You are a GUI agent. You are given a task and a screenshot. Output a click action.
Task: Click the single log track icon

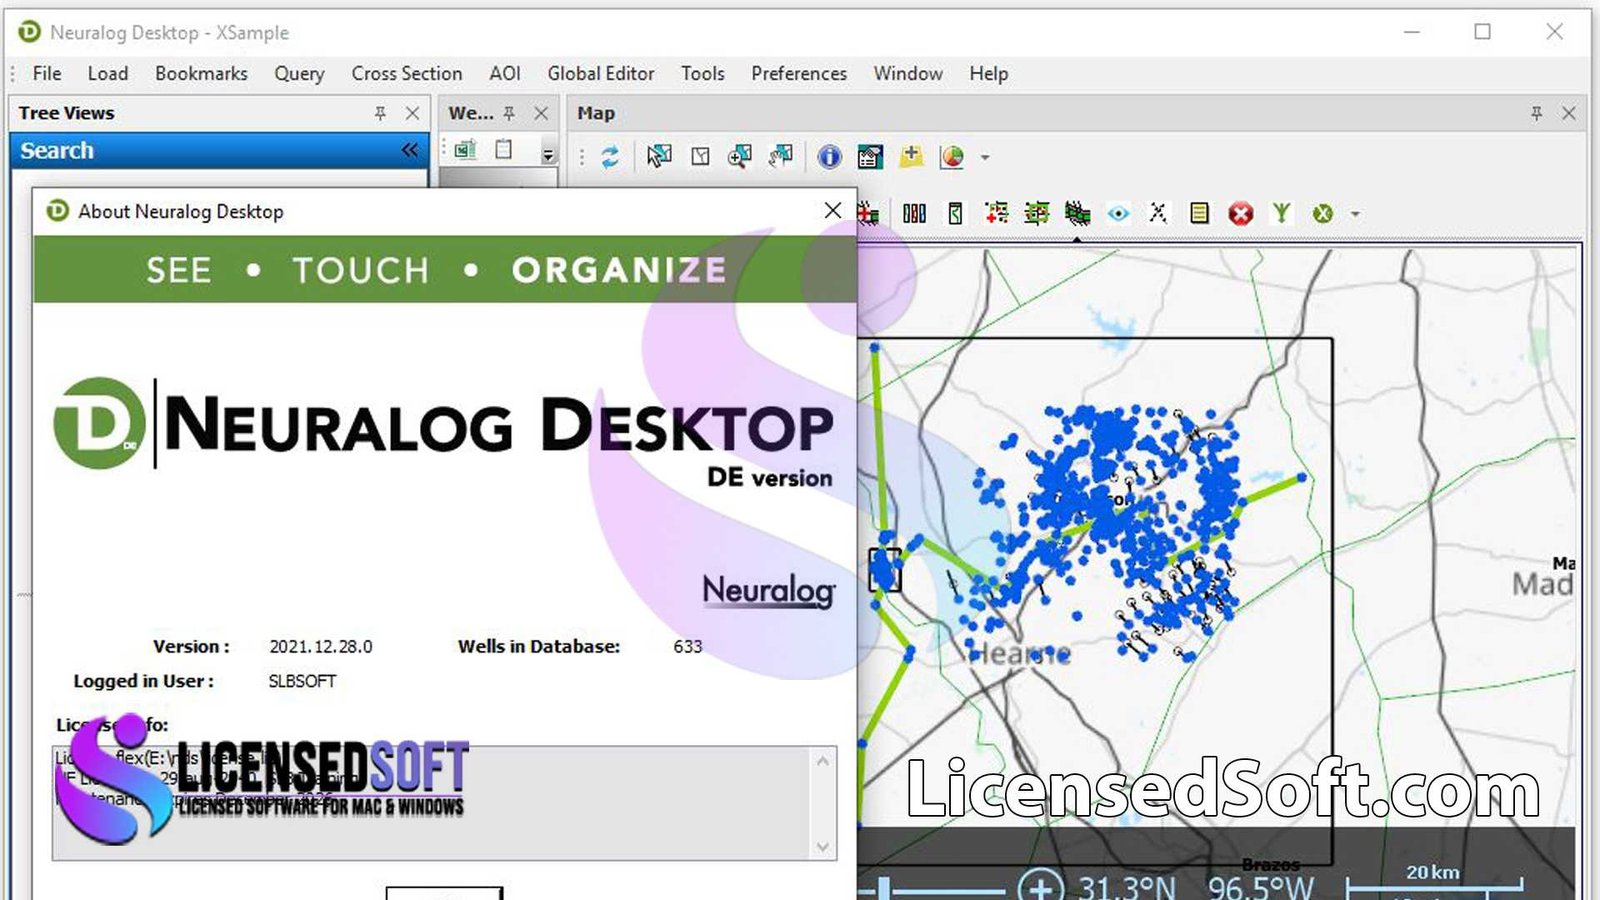coord(956,213)
